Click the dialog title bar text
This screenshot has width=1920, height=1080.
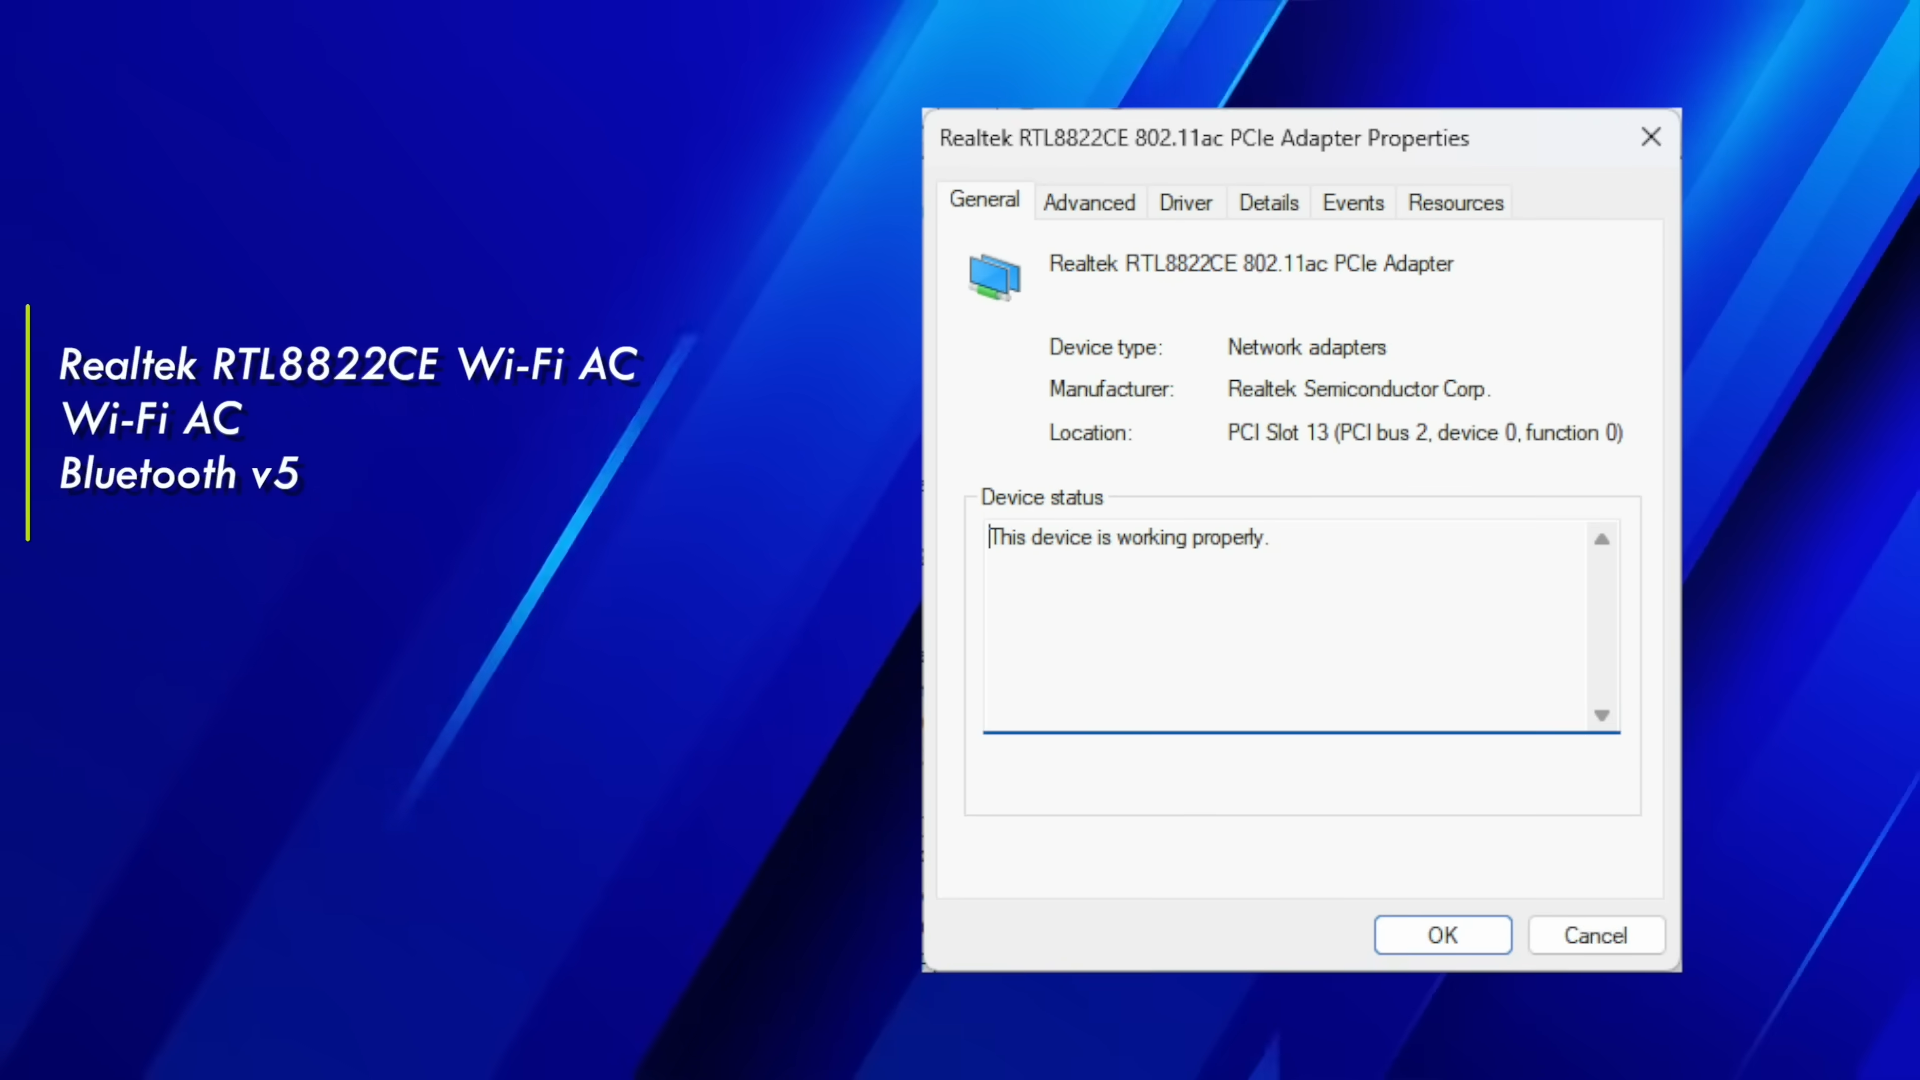[x=1204, y=138]
